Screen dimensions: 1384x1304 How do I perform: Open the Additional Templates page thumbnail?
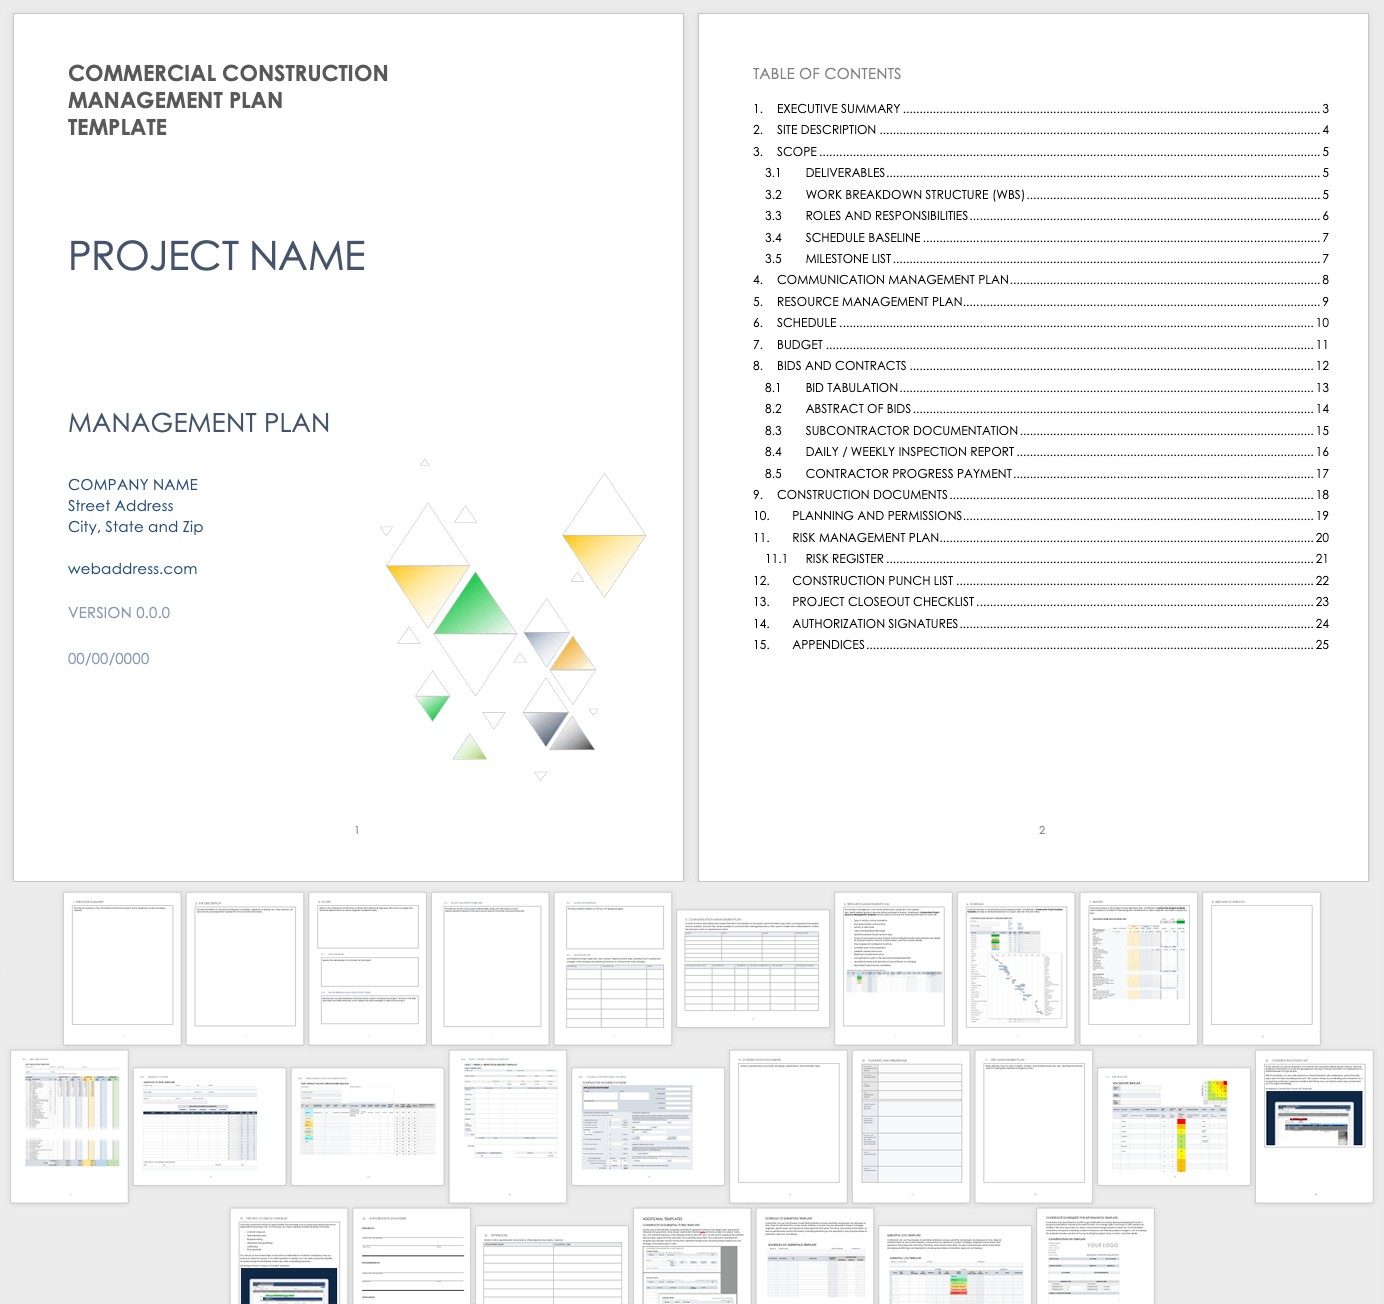(x=692, y=1256)
